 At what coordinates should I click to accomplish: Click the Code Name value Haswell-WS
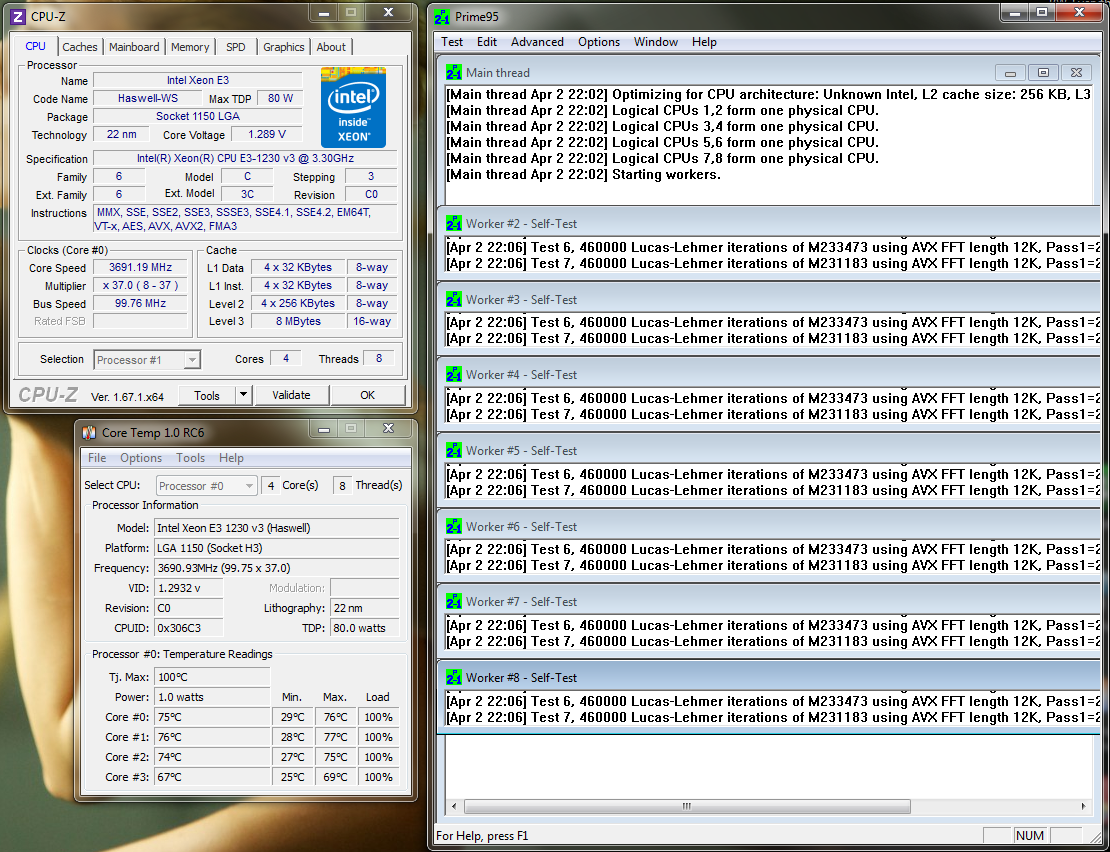[148, 98]
